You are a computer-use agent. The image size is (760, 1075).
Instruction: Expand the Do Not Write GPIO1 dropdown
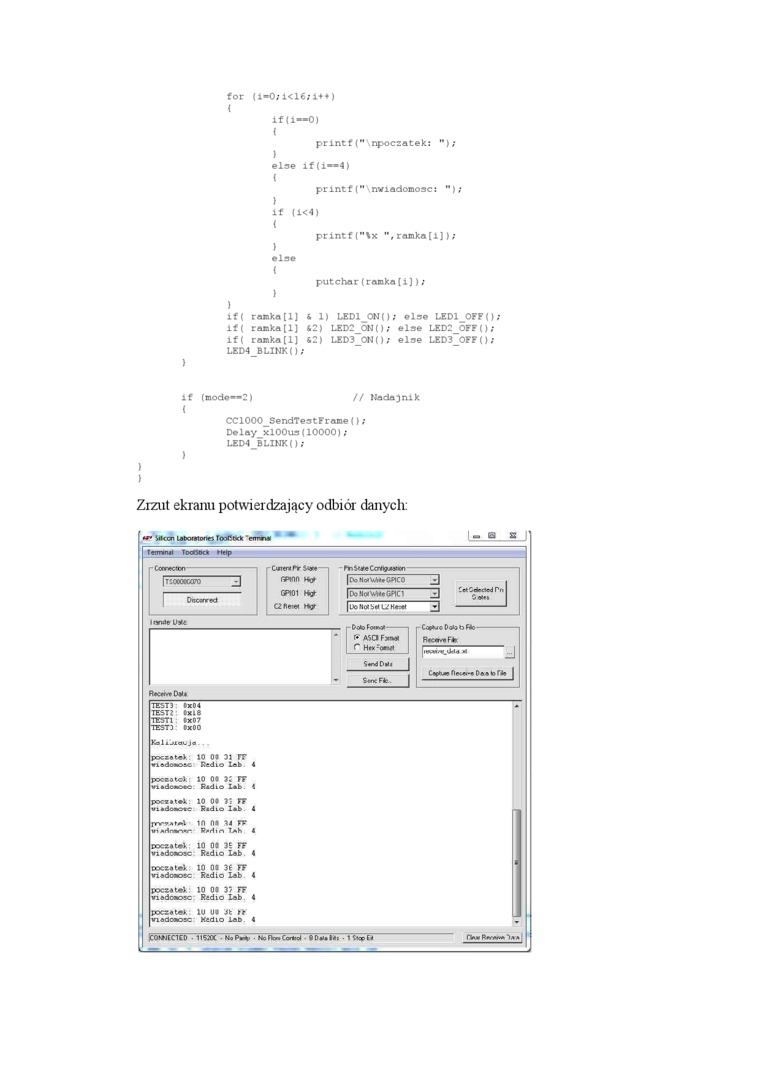click(435, 593)
